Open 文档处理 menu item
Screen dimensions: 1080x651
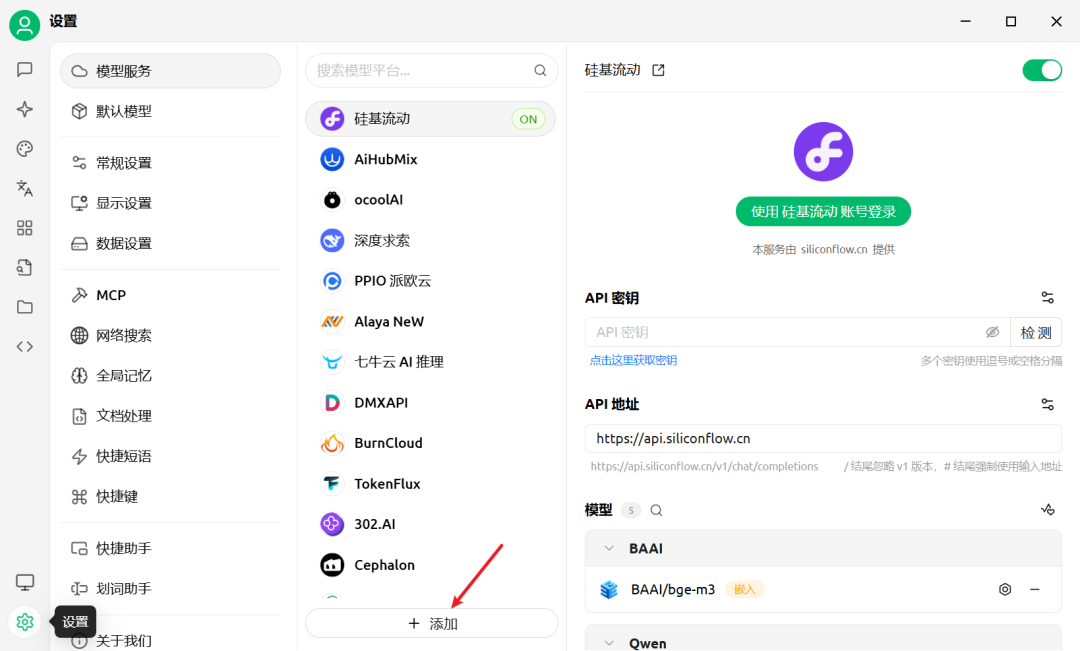coord(170,416)
